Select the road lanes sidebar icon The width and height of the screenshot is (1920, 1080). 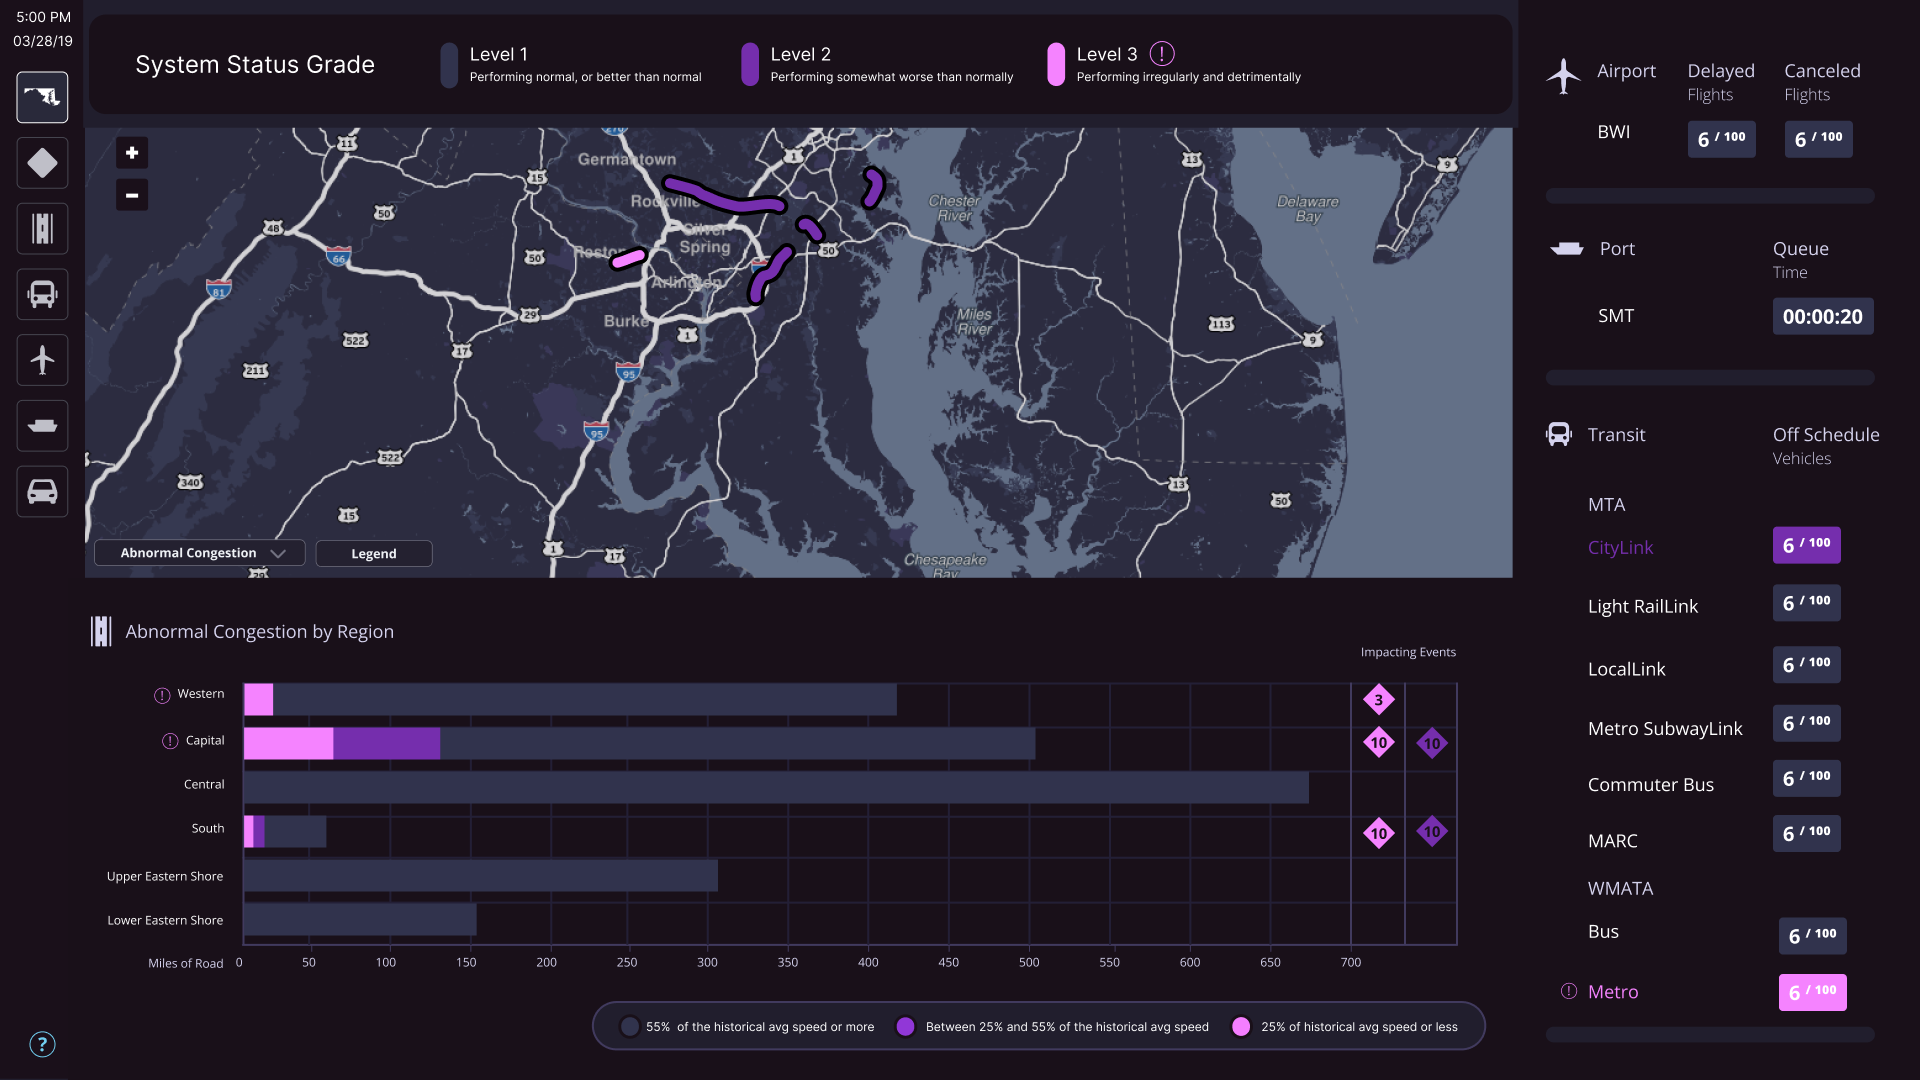pyautogui.click(x=42, y=229)
